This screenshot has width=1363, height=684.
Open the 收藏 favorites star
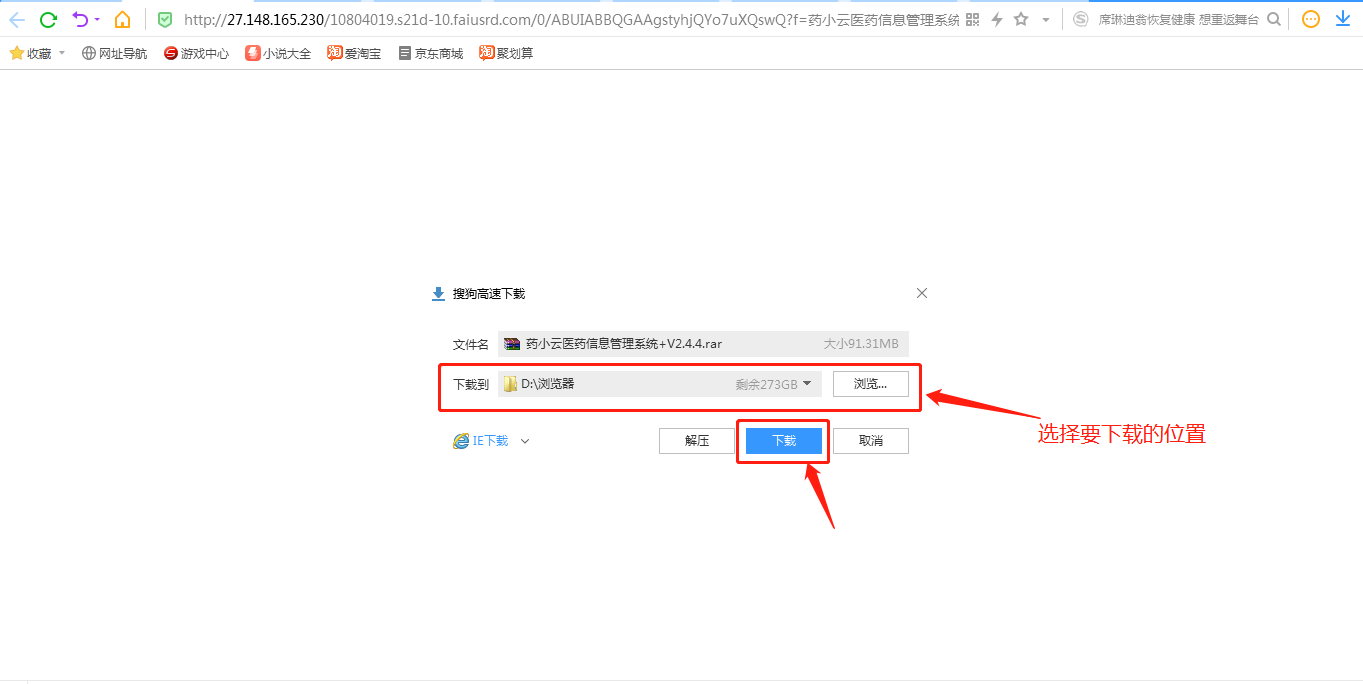[x=16, y=53]
